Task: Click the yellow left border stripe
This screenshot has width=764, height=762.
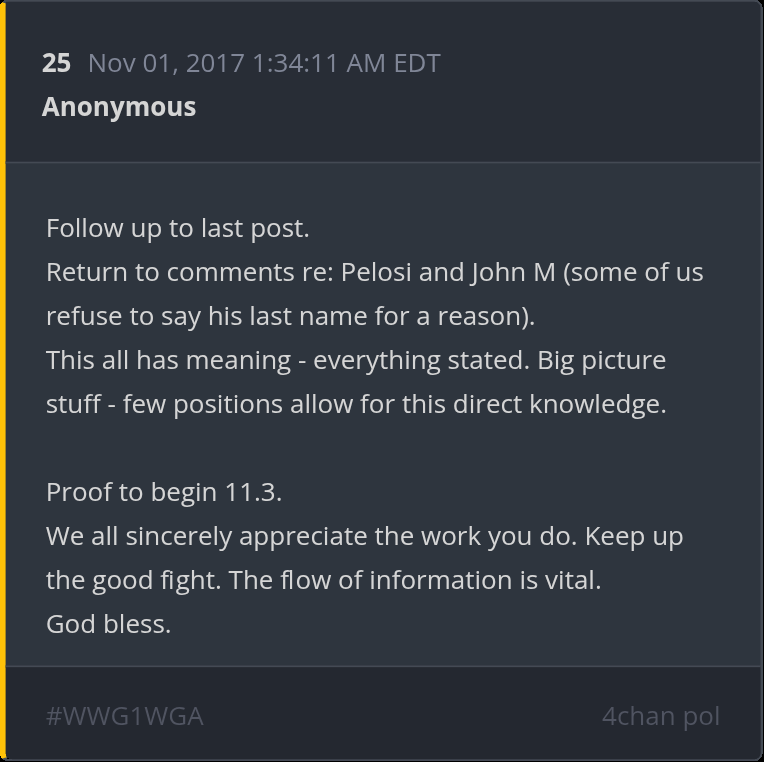Action: (3, 380)
